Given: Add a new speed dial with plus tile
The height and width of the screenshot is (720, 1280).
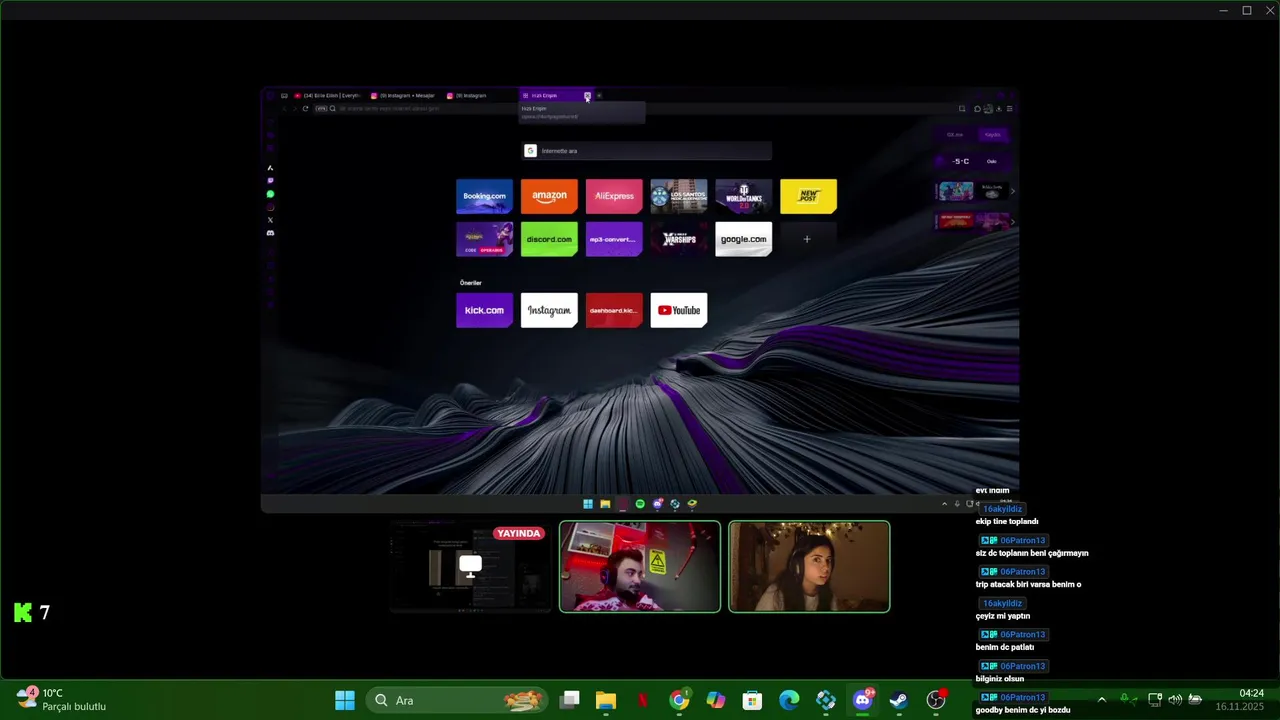Looking at the screenshot, I should coord(807,239).
